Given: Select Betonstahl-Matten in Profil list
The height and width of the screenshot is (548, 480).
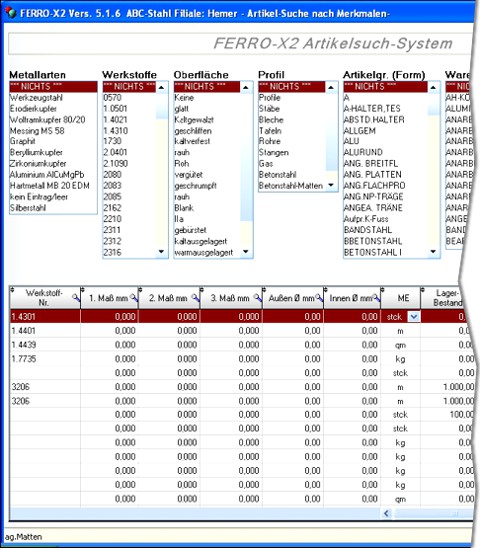Looking at the screenshot, I should 291,186.
